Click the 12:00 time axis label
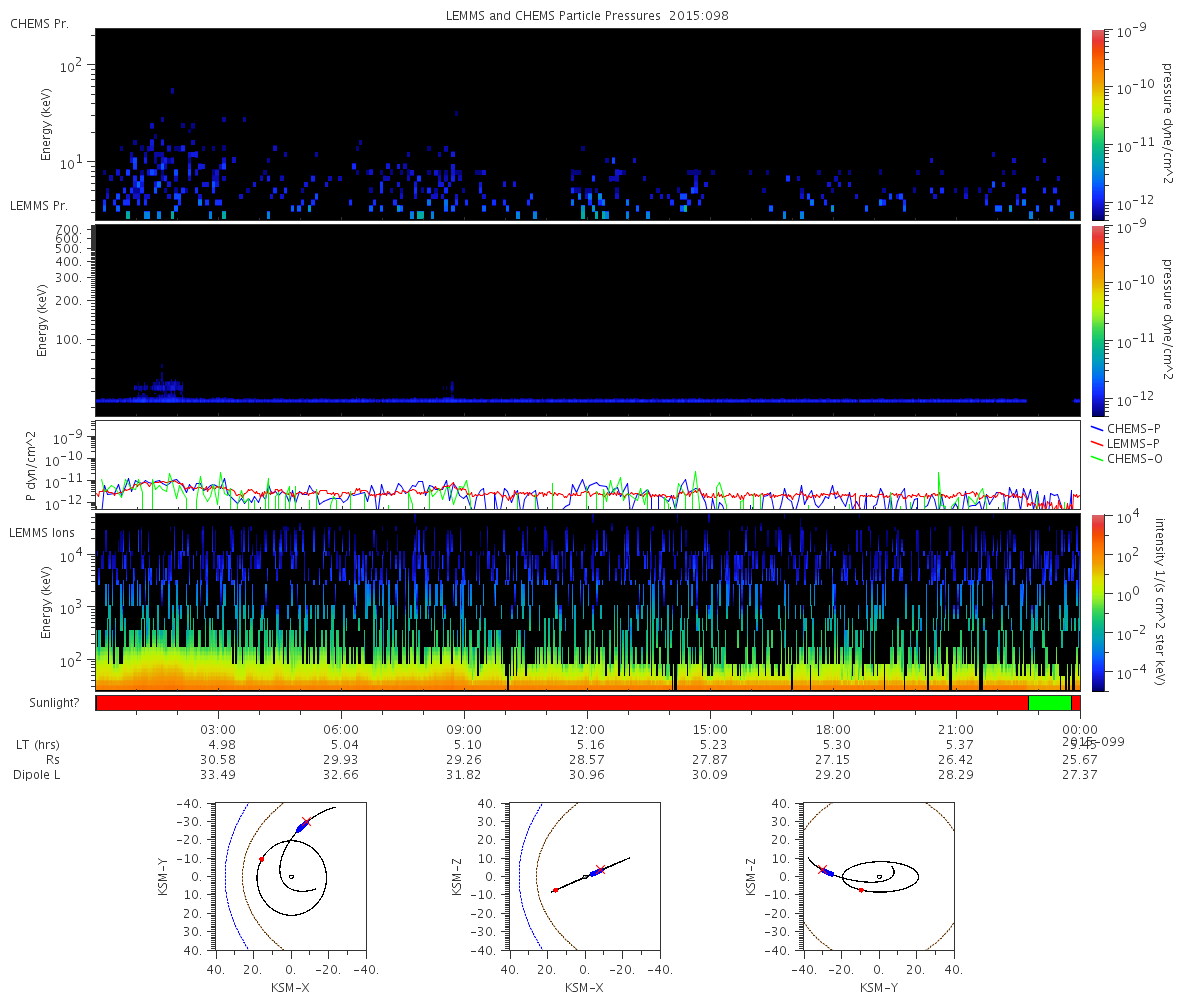The height and width of the screenshot is (1000, 1200). 587,729
